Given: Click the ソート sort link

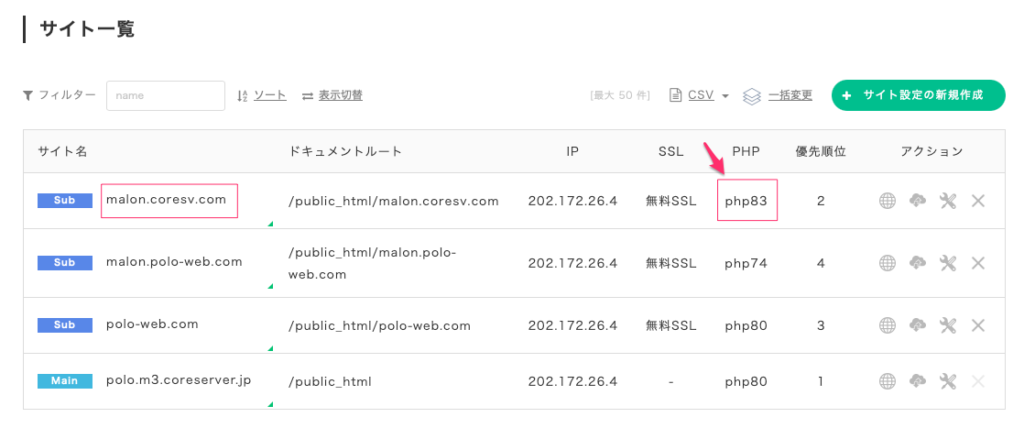Looking at the screenshot, I should point(269,96).
